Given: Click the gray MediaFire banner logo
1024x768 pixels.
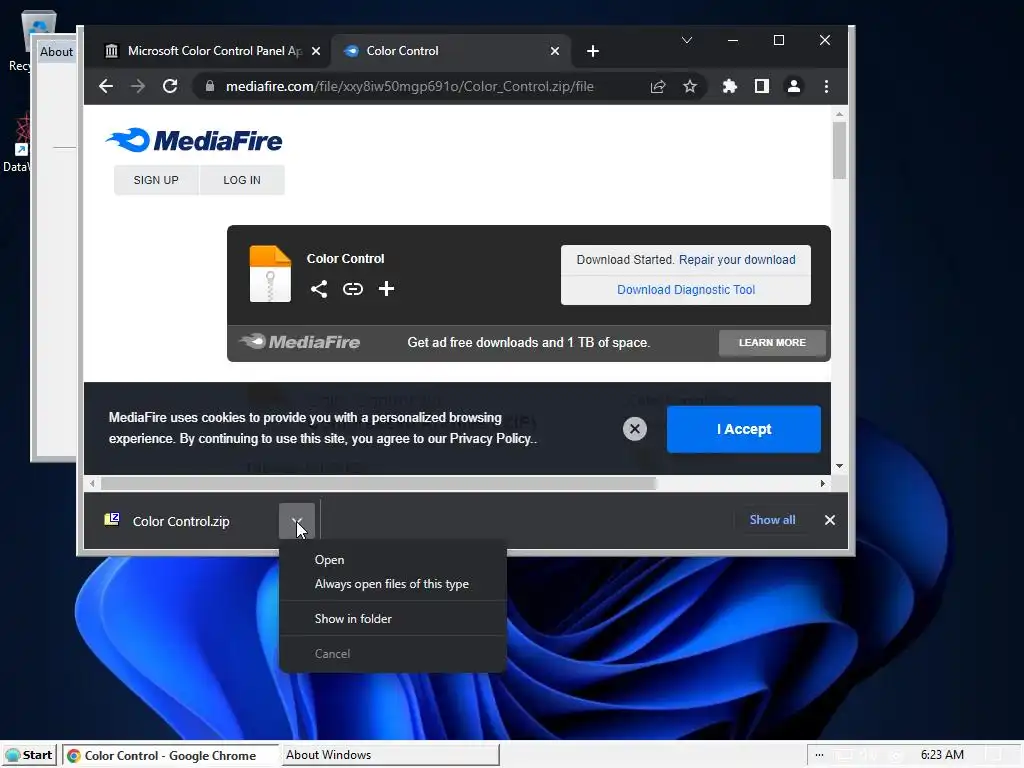Looking at the screenshot, I should pos(299,342).
